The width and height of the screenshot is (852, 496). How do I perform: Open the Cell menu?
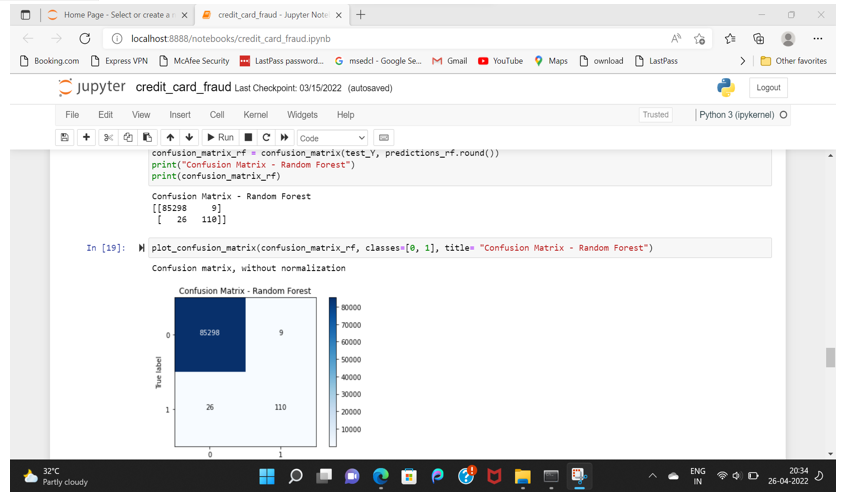[217, 115]
